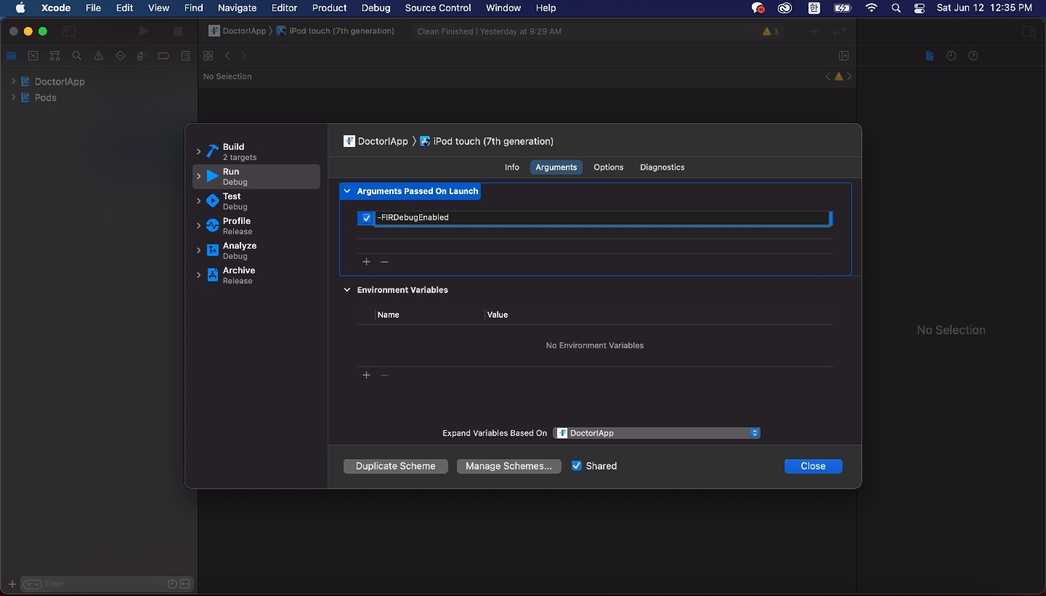The width and height of the screenshot is (1046, 596).
Task: Open the Project navigator in Xcode window
Action: click(11, 56)
